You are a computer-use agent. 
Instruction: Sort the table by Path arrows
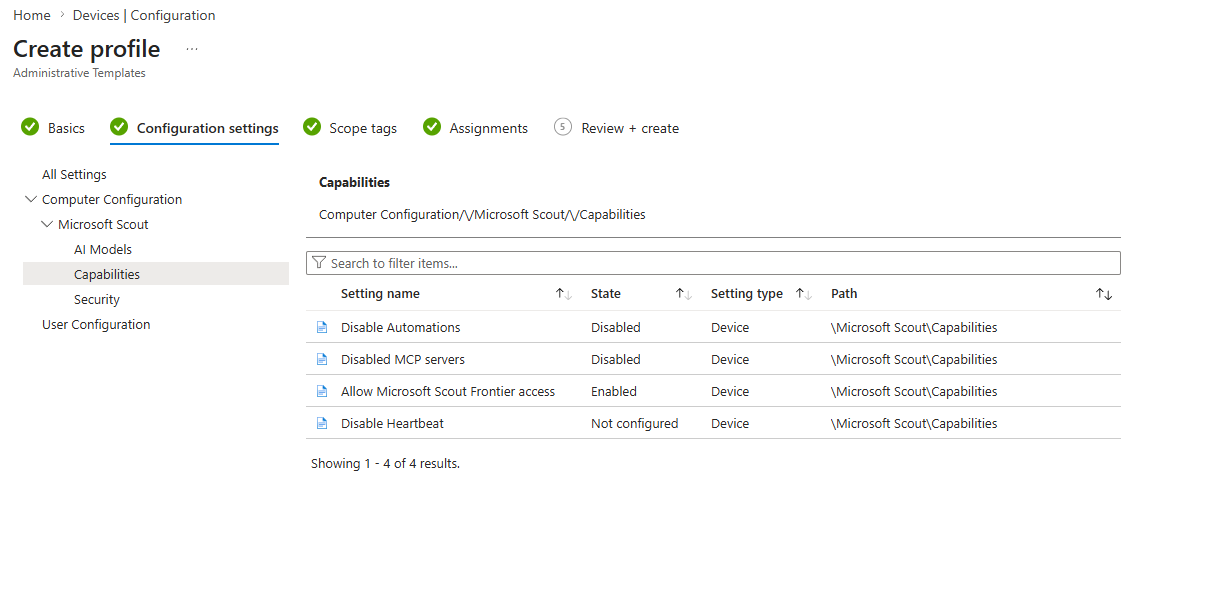click(x=1104, y=294)
